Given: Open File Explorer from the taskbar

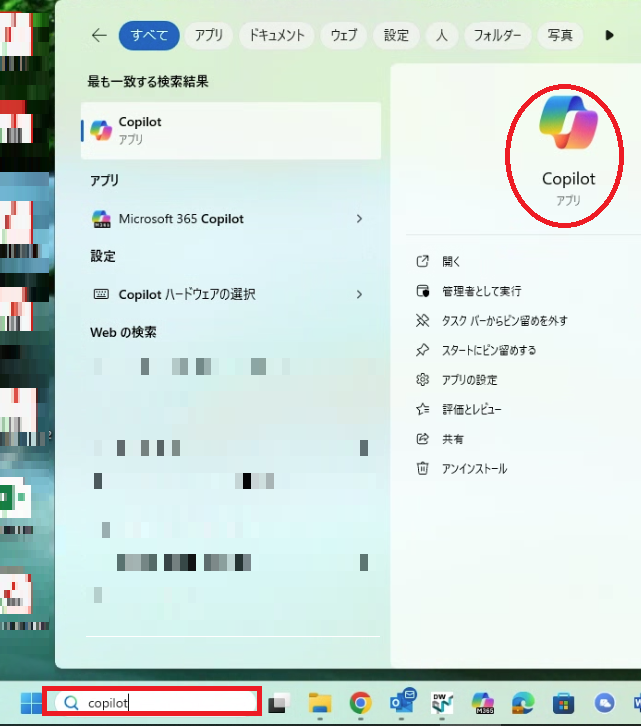Looking at the screenshot, I should click(320, 703).
